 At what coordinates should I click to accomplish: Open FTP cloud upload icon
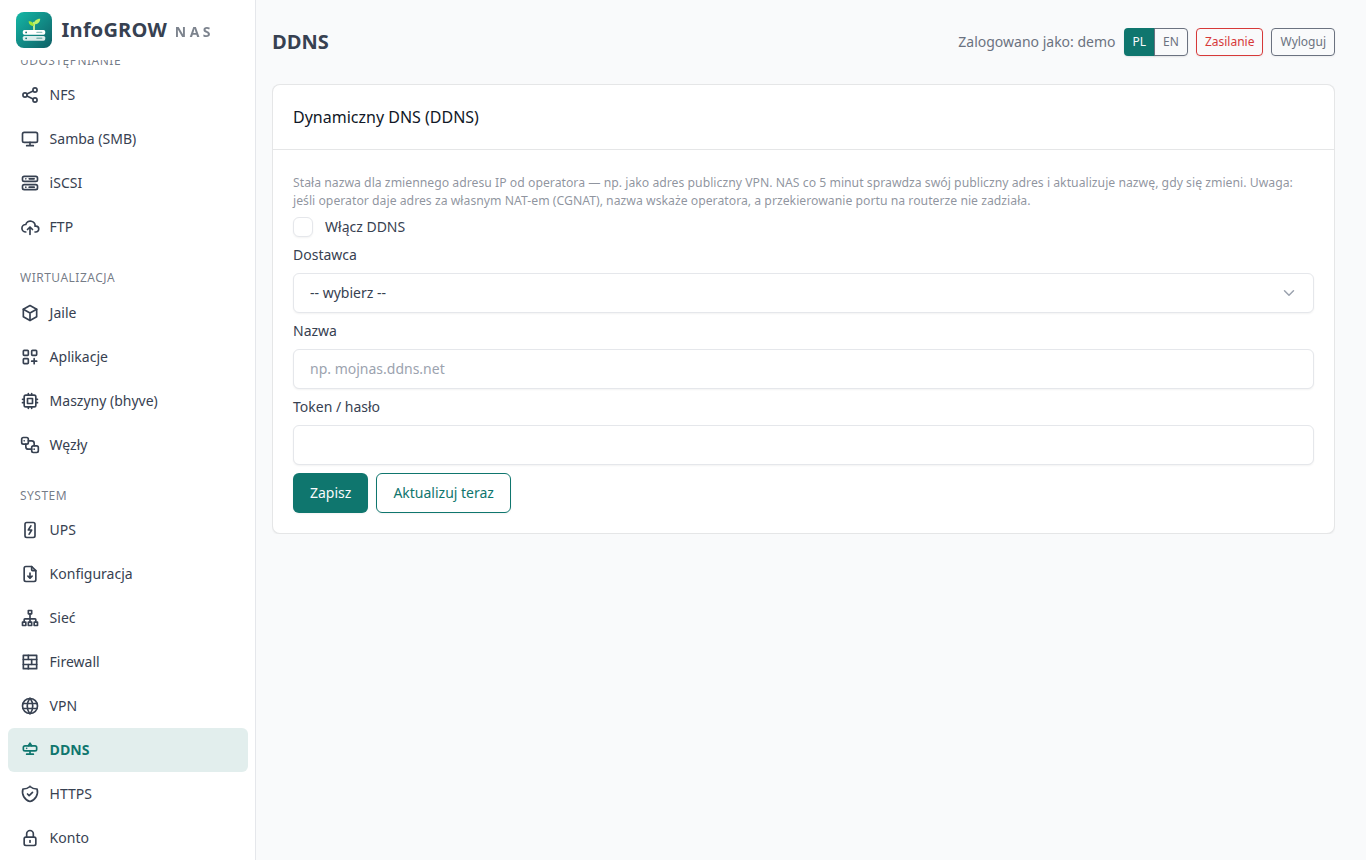pos(30,227)
